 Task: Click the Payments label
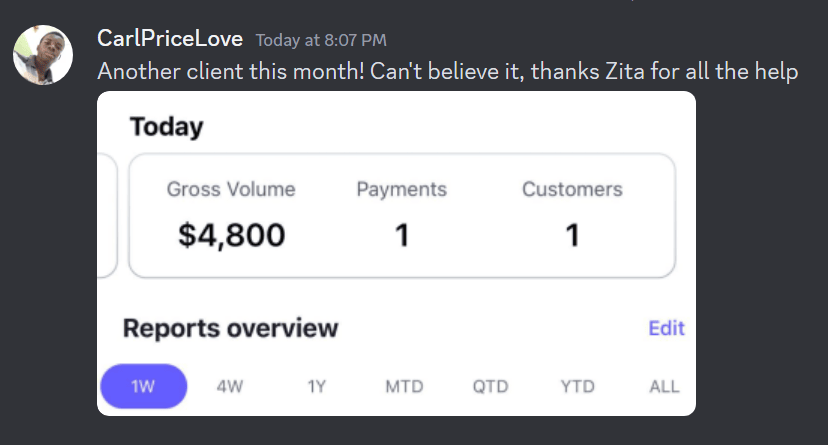click(401, 189)
